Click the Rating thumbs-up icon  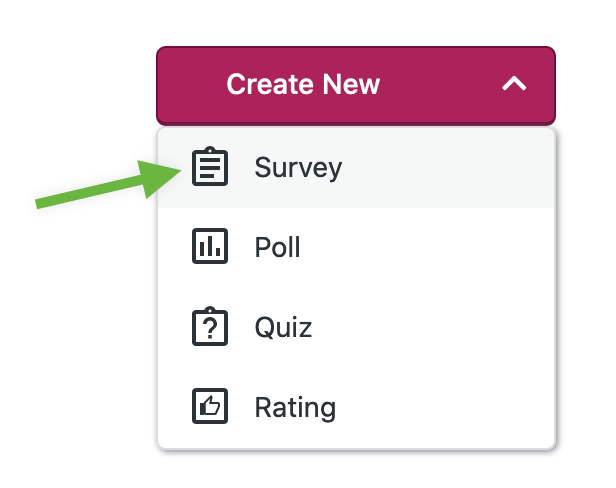(210, 407)
